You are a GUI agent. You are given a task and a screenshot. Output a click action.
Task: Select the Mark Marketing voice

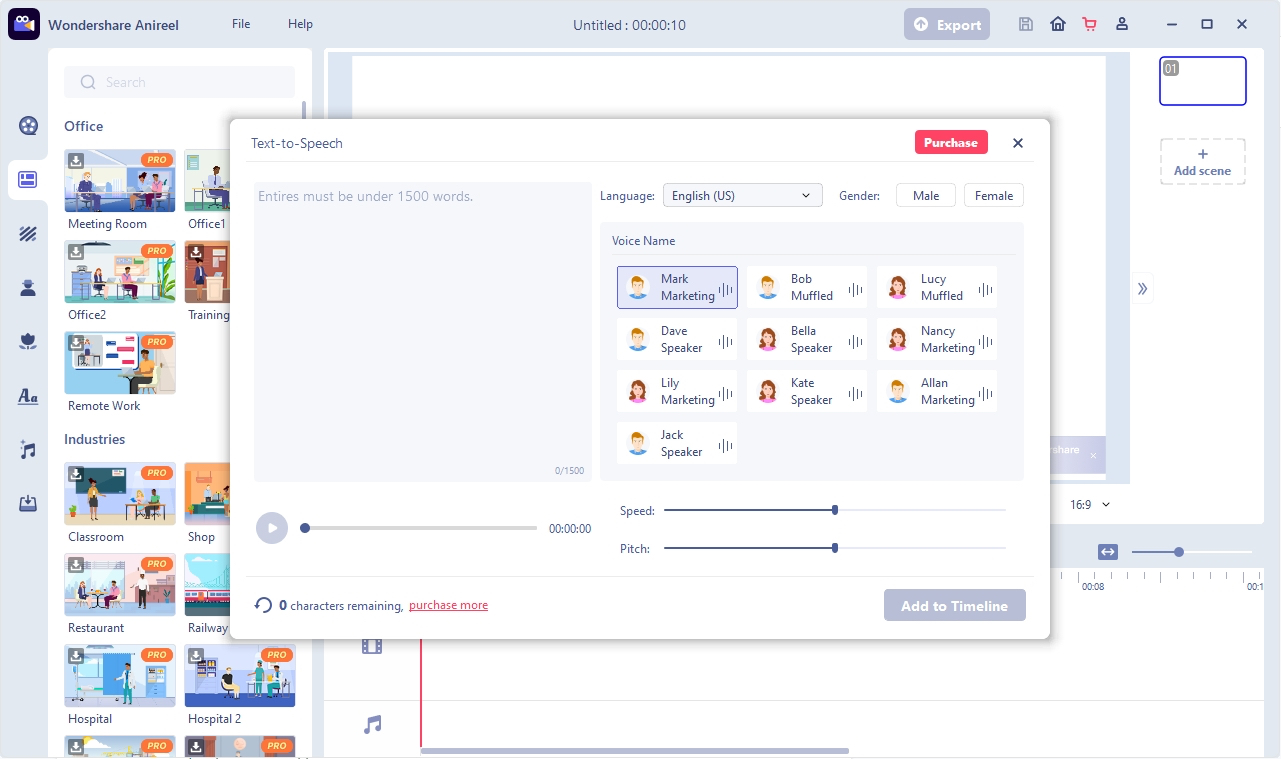(x=677, y=287)
